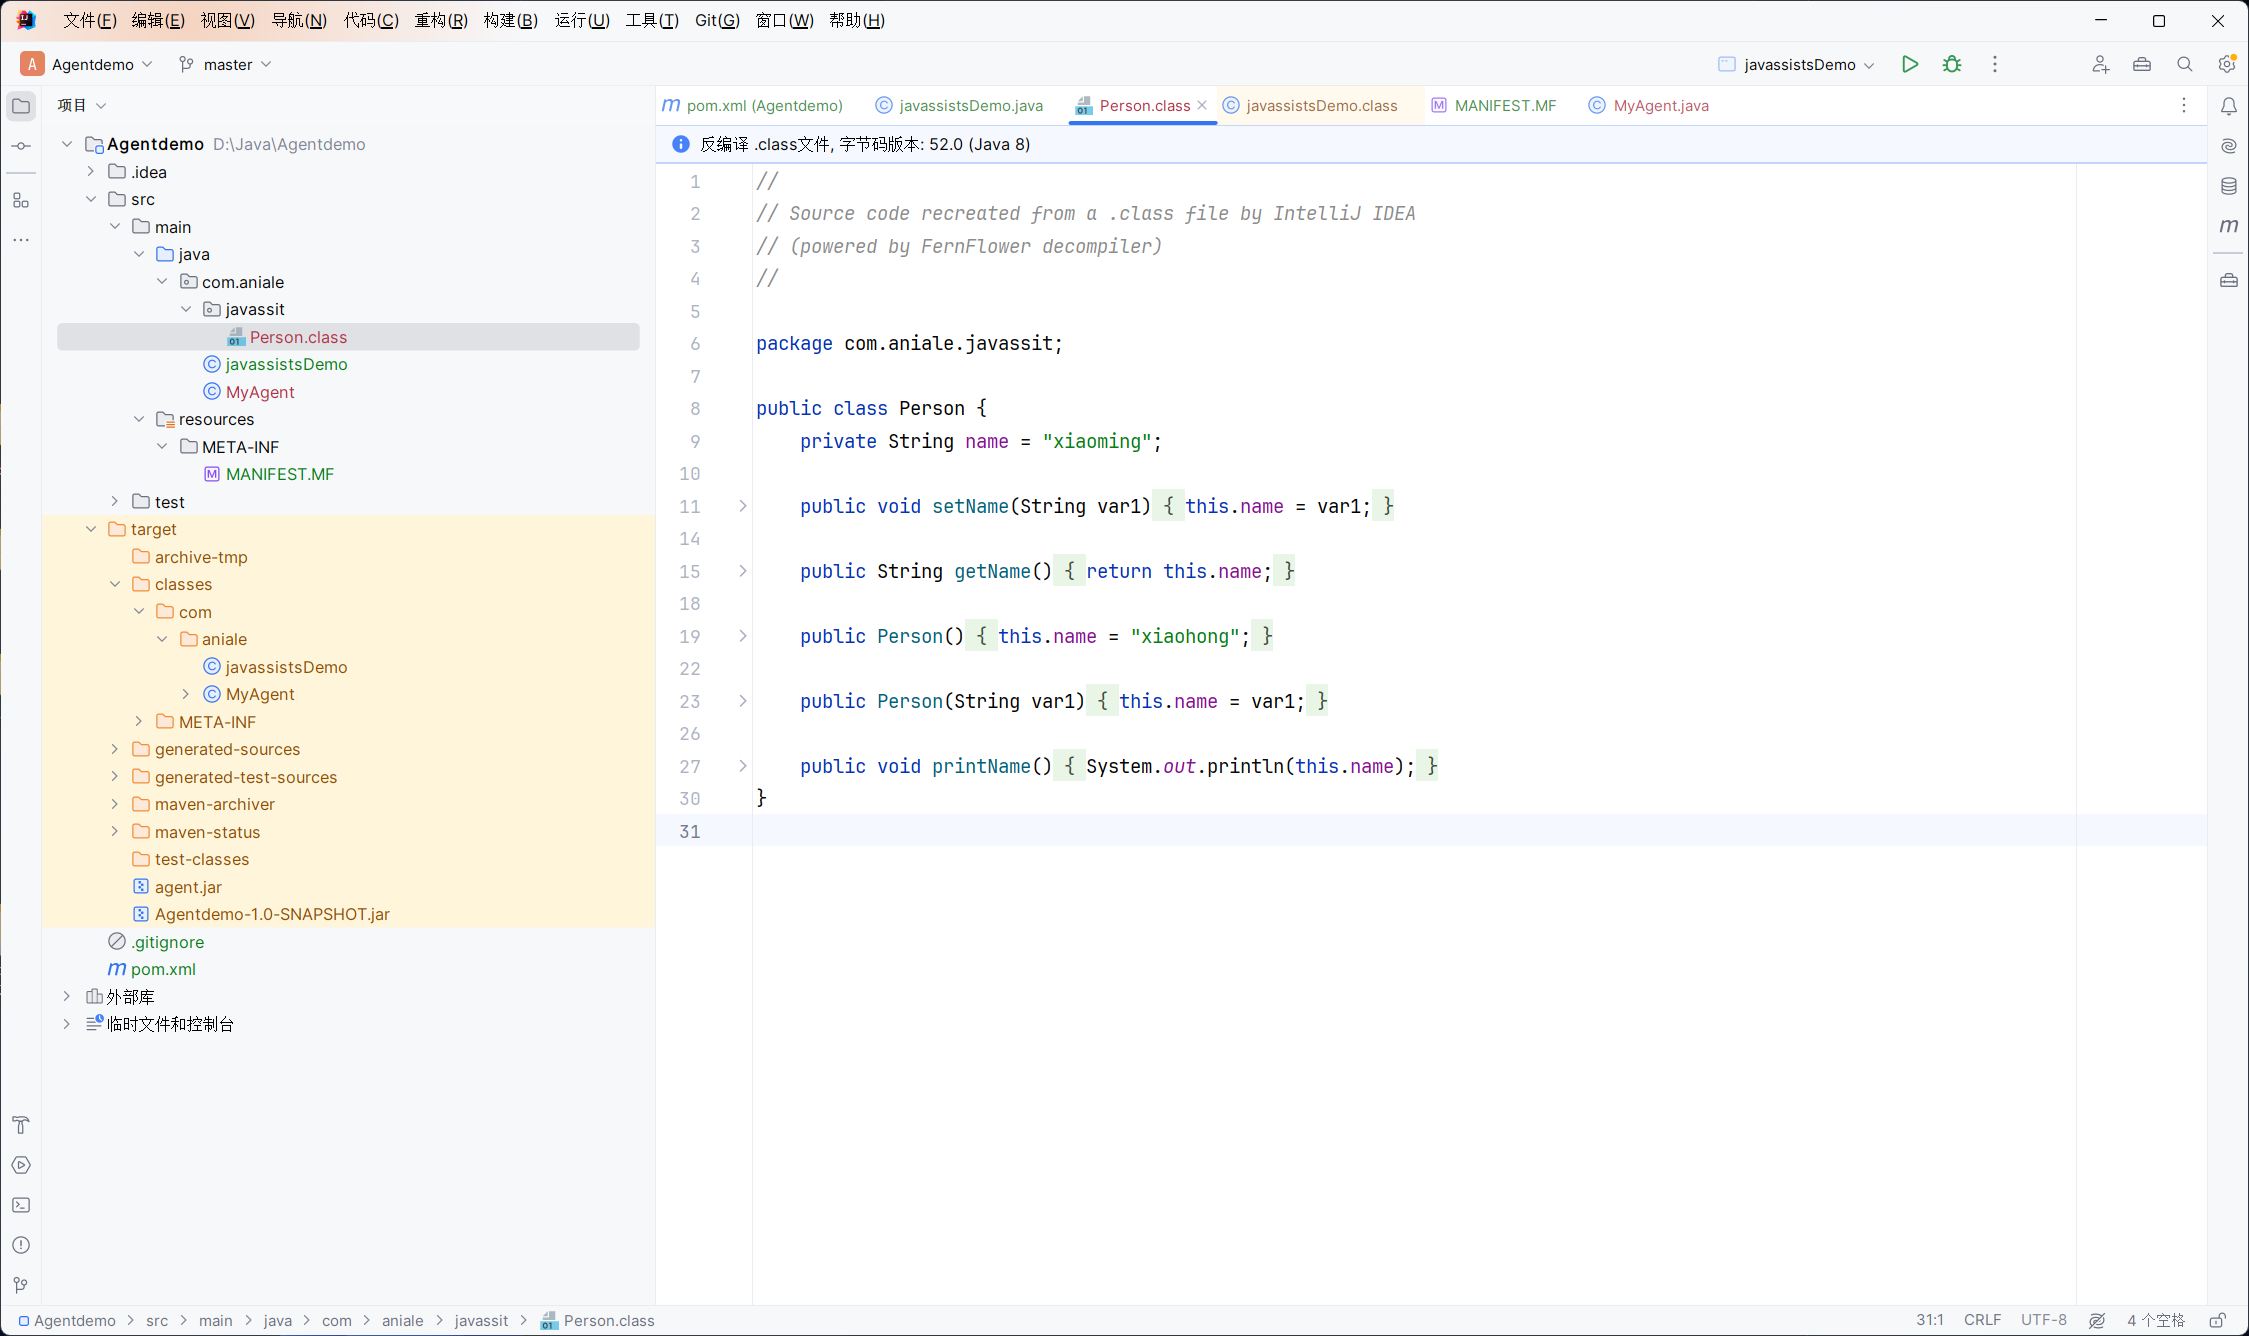The width and height of the screenshot is (2249, 1336).
Task: Click 31:1 caret position indicator
Action: tap(1929, 1320)
